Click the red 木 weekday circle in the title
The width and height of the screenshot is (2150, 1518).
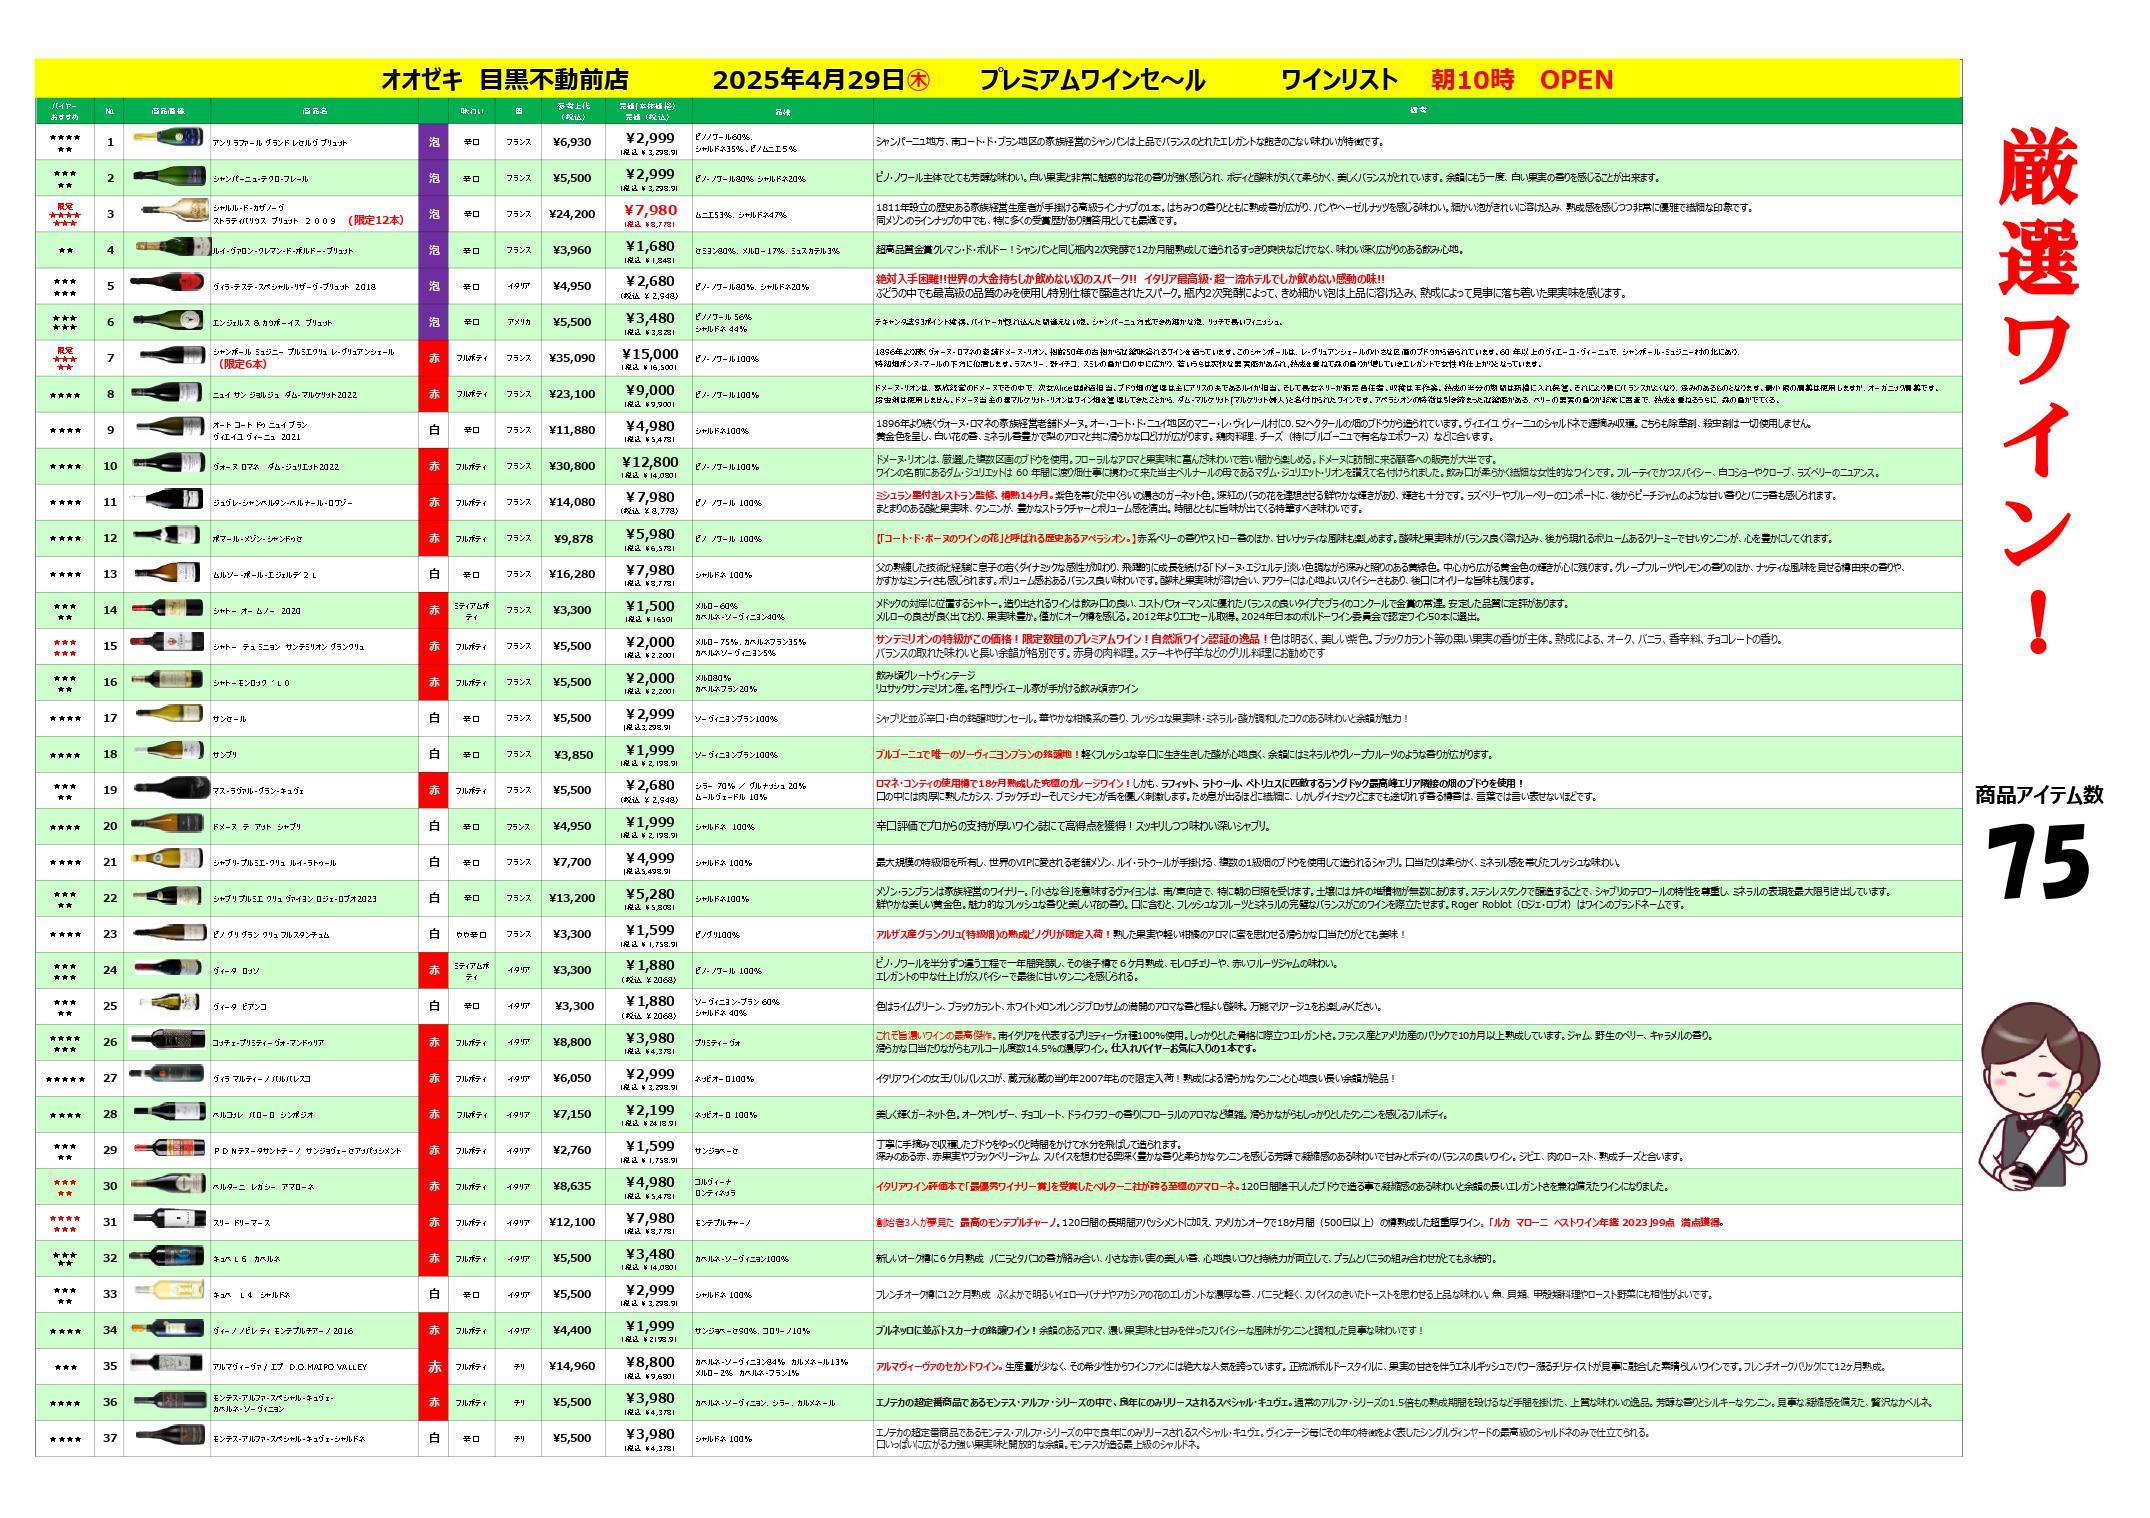click(x=918, y=80)
